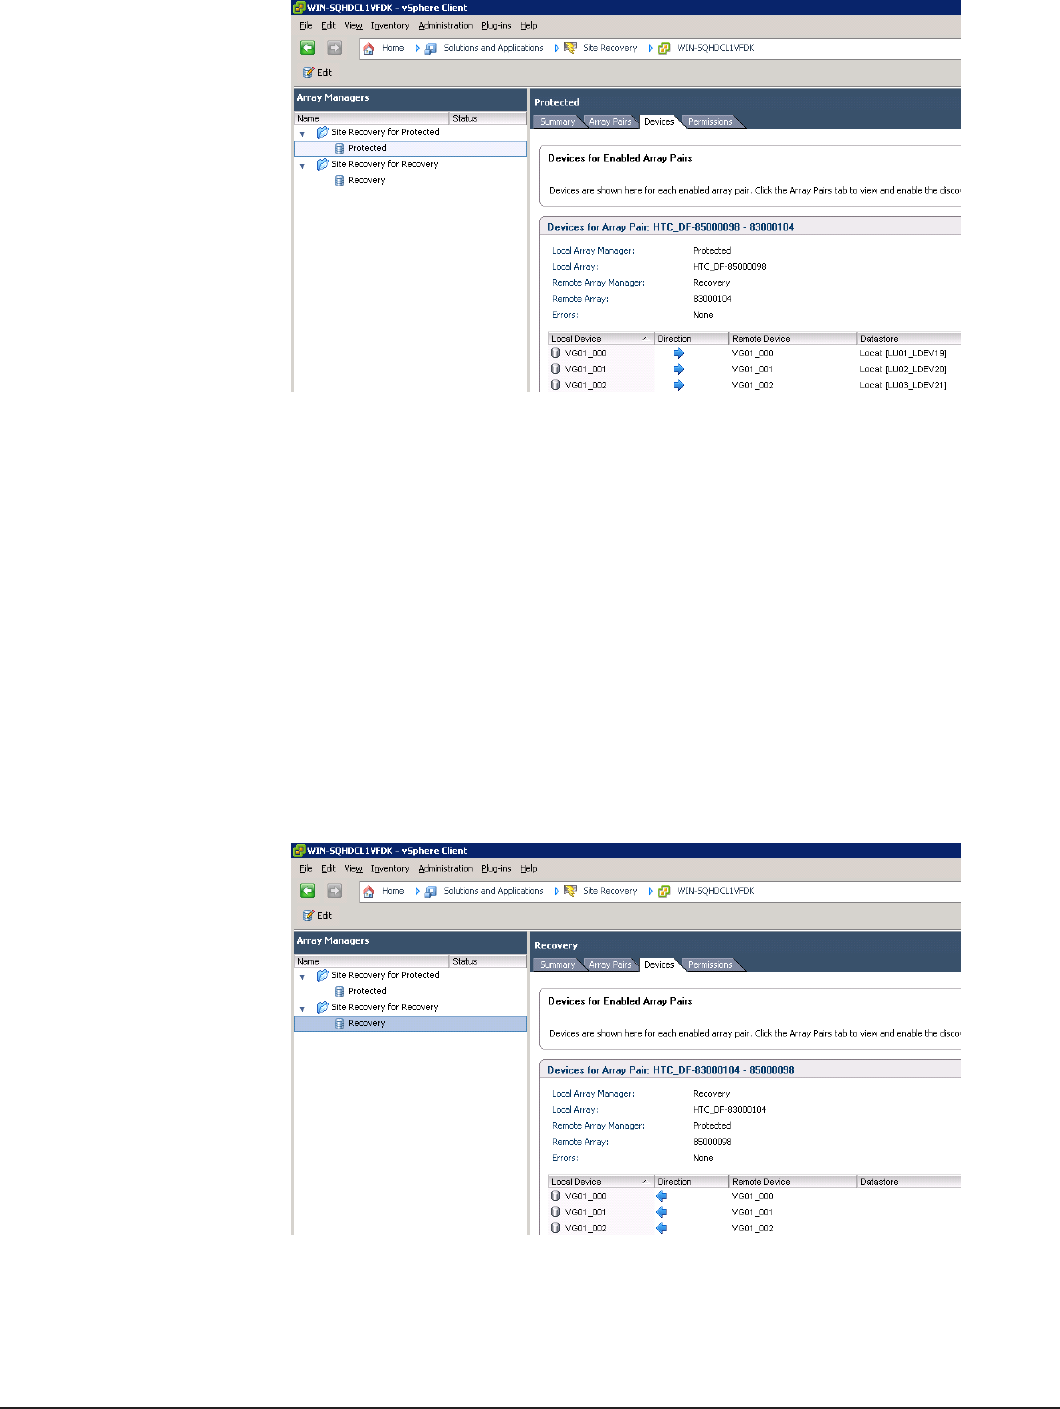This screenshot has height=1409, width=1060.
Task: Click the 'Local: [LU01_LDEV19]' datastore cell
Action: pos(903,353)
